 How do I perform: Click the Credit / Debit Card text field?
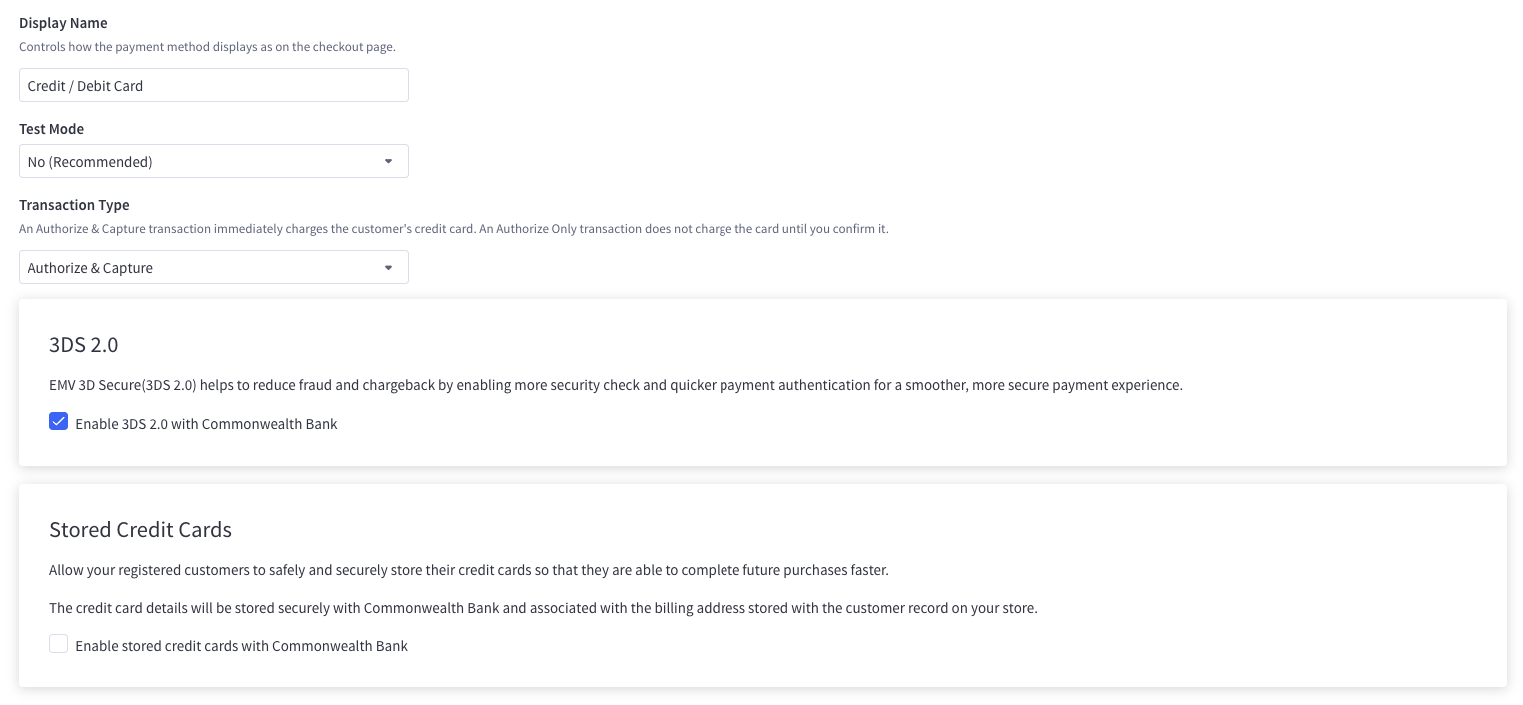[x=214, y=85]
